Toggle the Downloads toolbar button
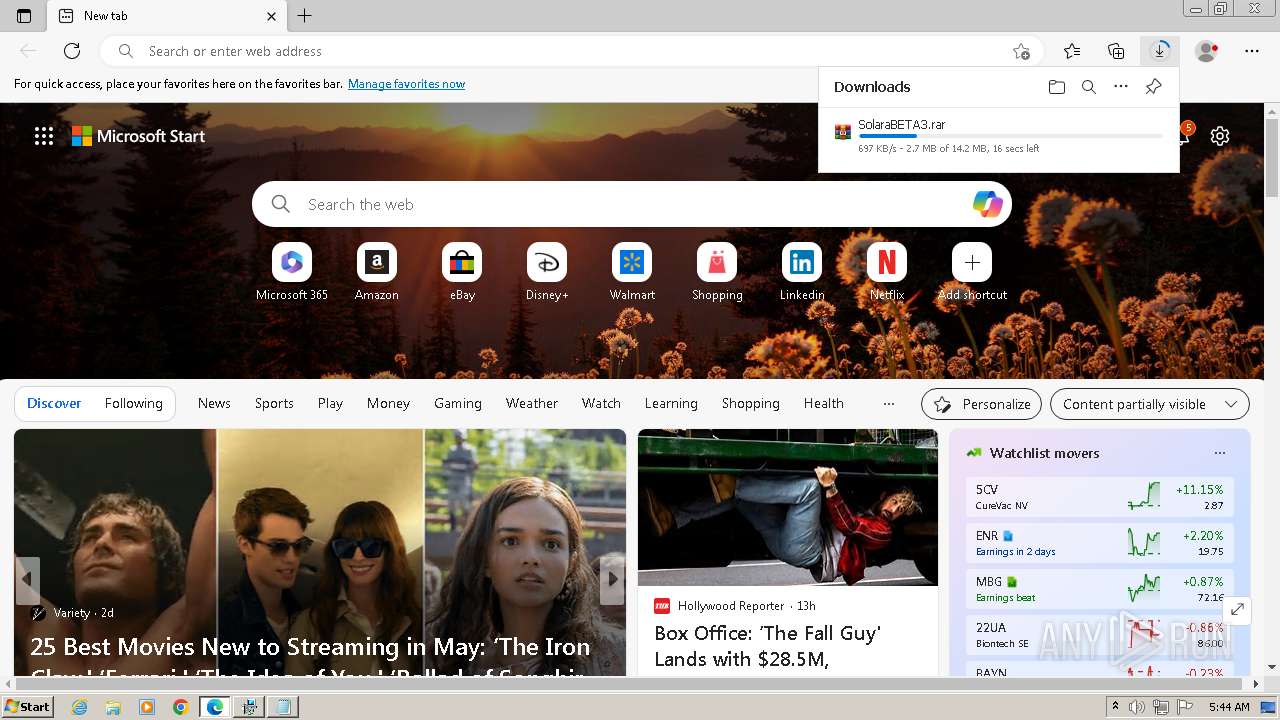 pyautogui.click(x=1160, y=51)
